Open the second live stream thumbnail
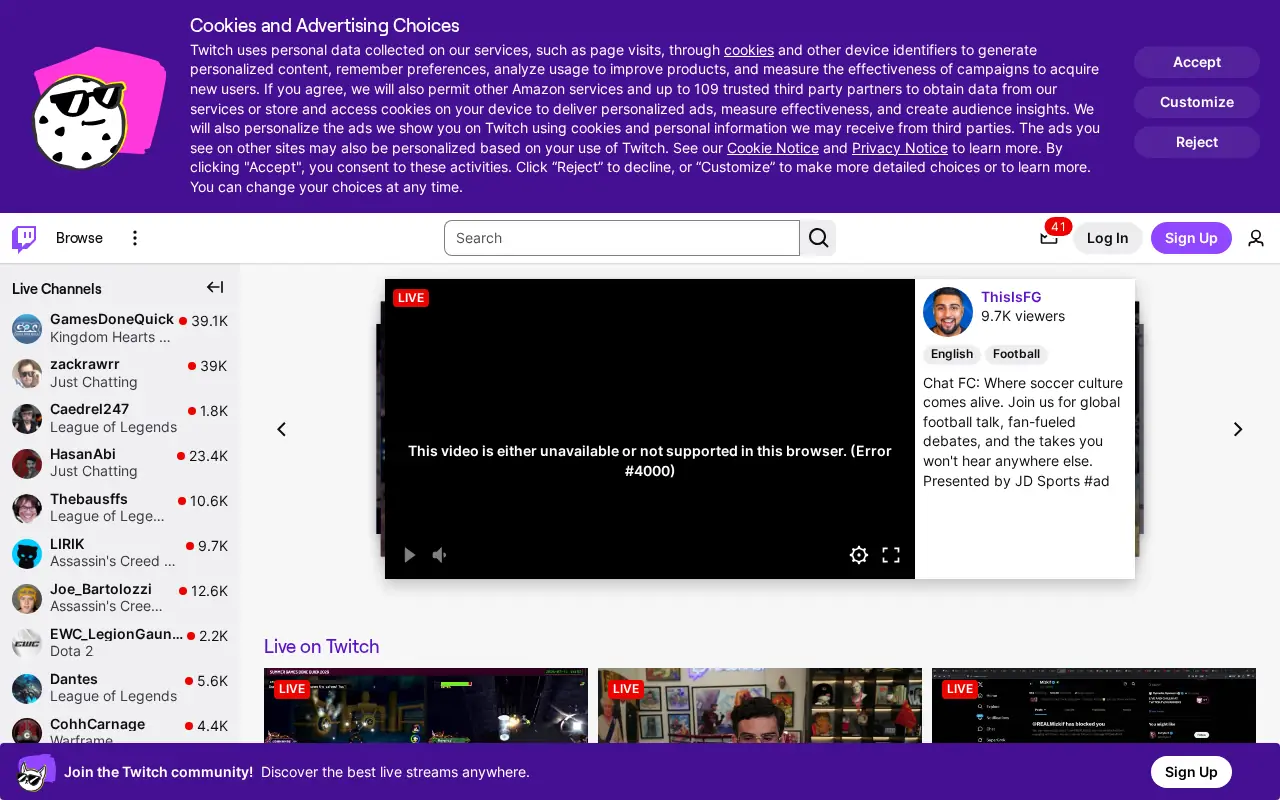The width and height of the screenshot is (1280, 800). [x=760, y=706]
